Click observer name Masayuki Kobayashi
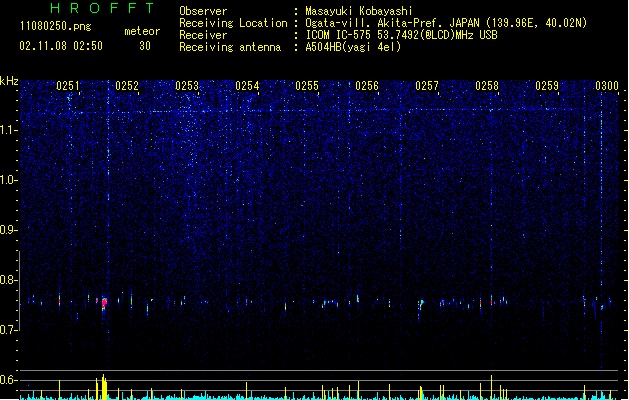The width and height of the screenshot is (629, 400). (x=359, y=11)
